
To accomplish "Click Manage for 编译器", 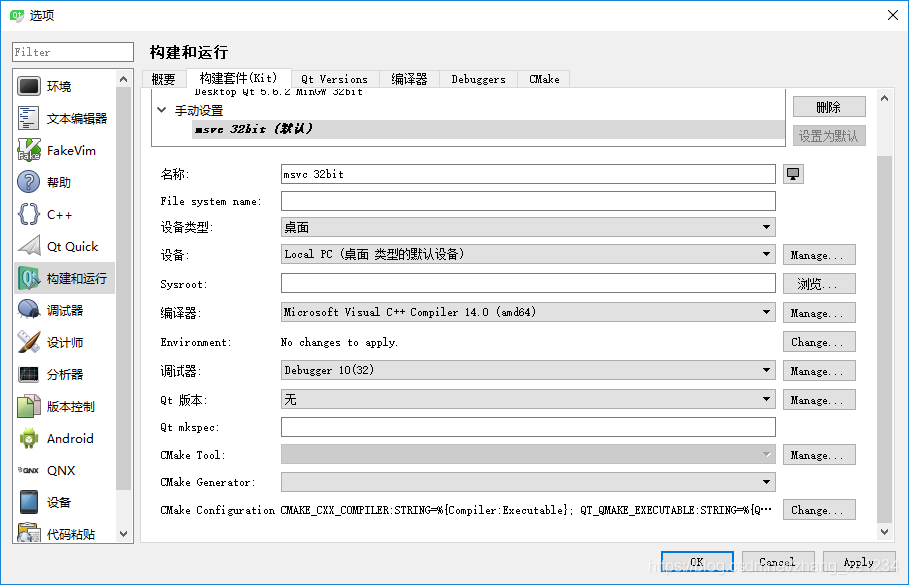I will (819, 313).
